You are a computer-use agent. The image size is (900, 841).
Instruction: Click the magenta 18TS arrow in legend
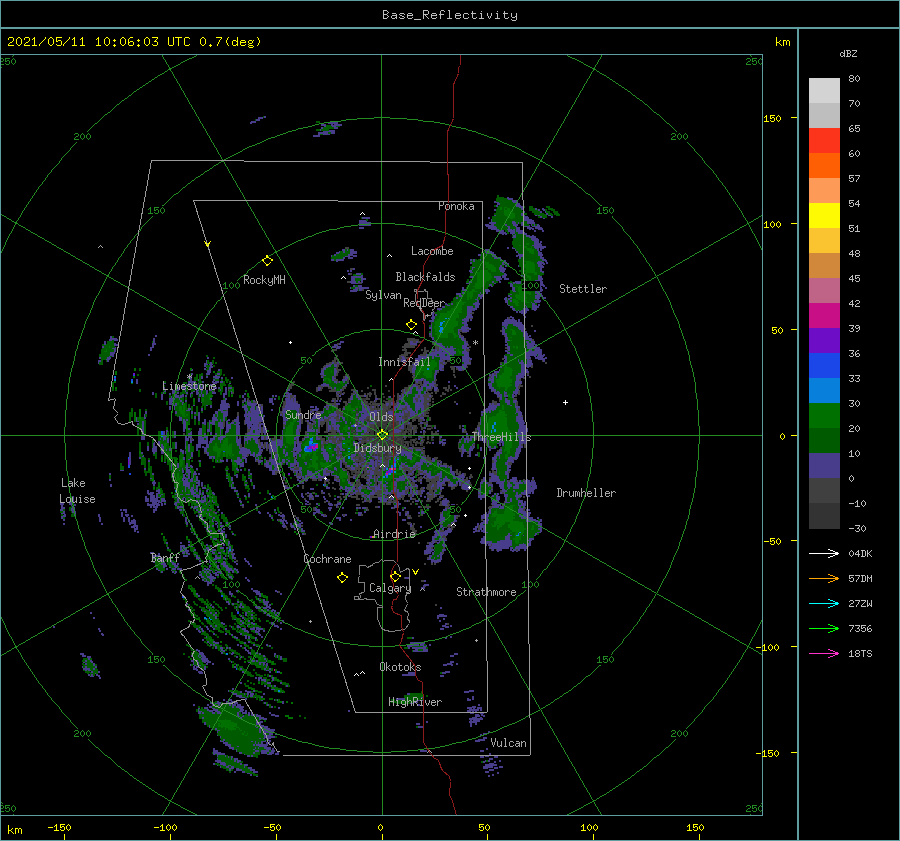(x=824, y=653)
